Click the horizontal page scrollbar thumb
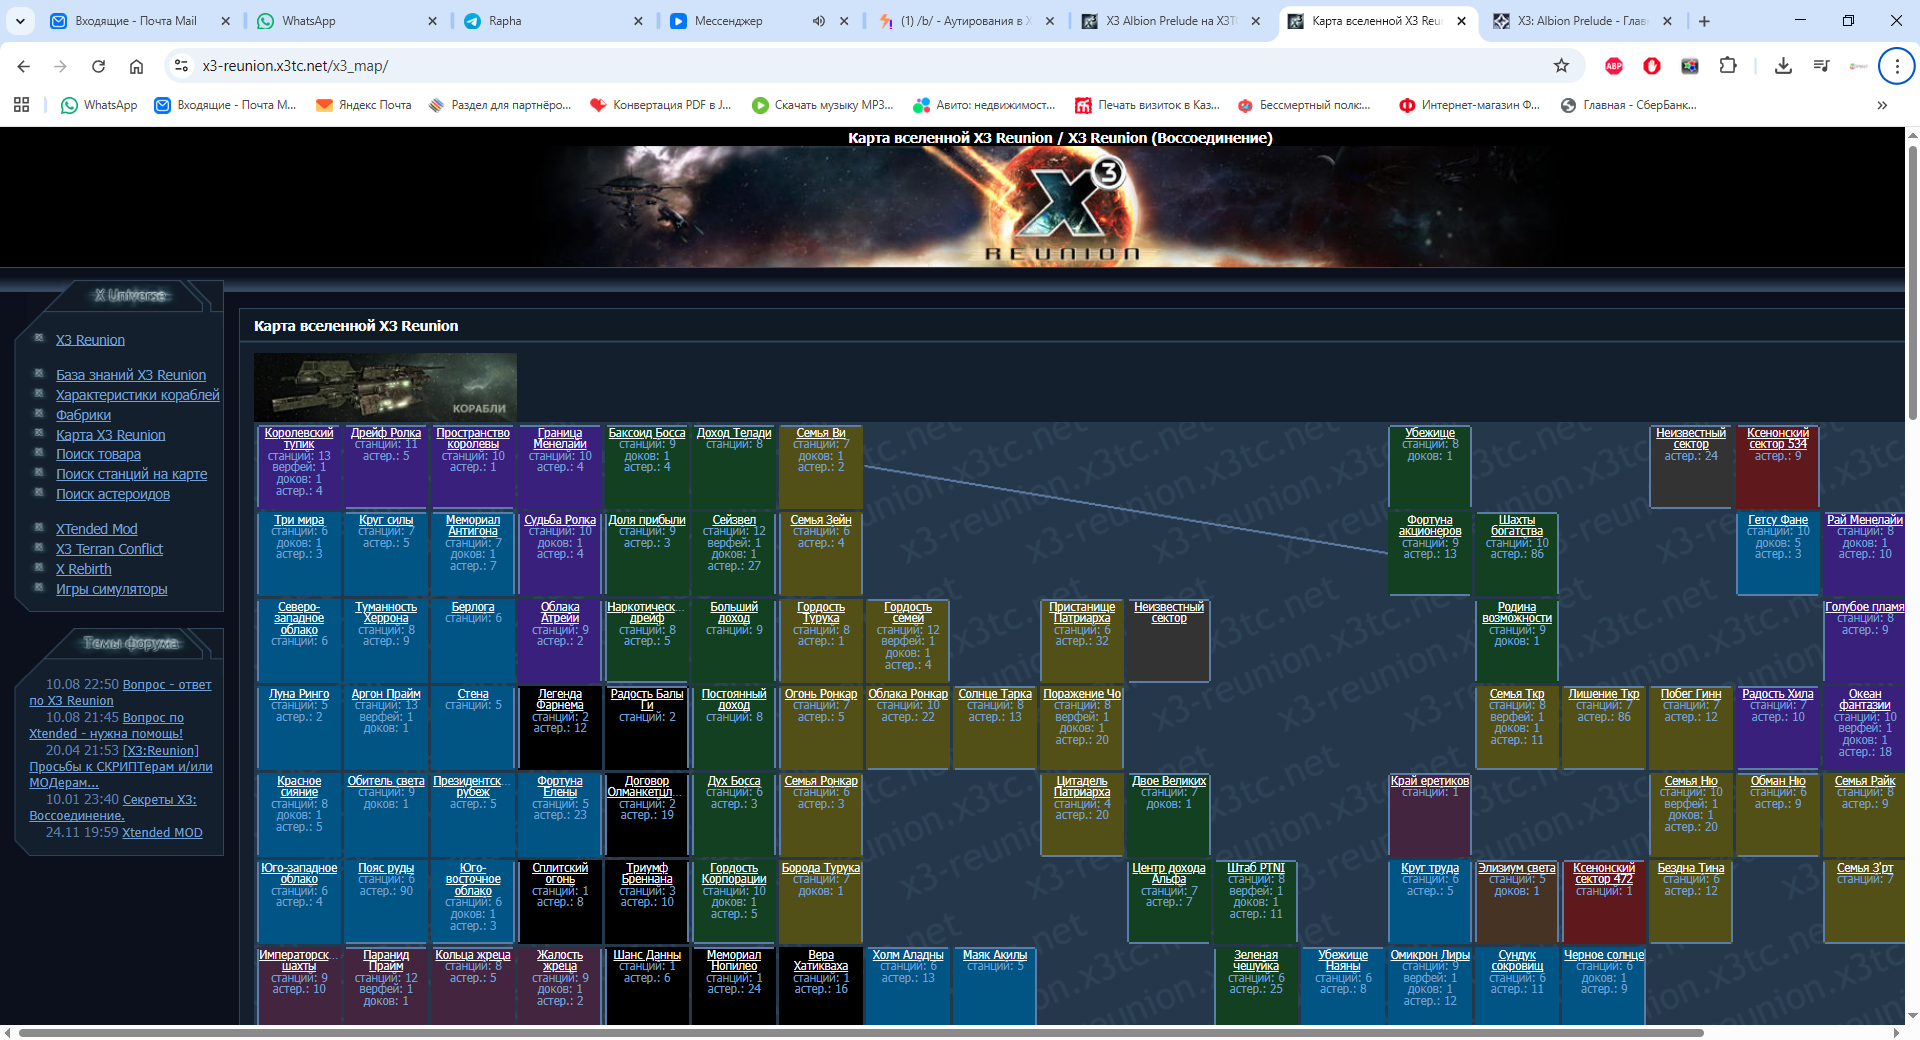The image size is (1920, 1040). click(x=861, y=1032)
